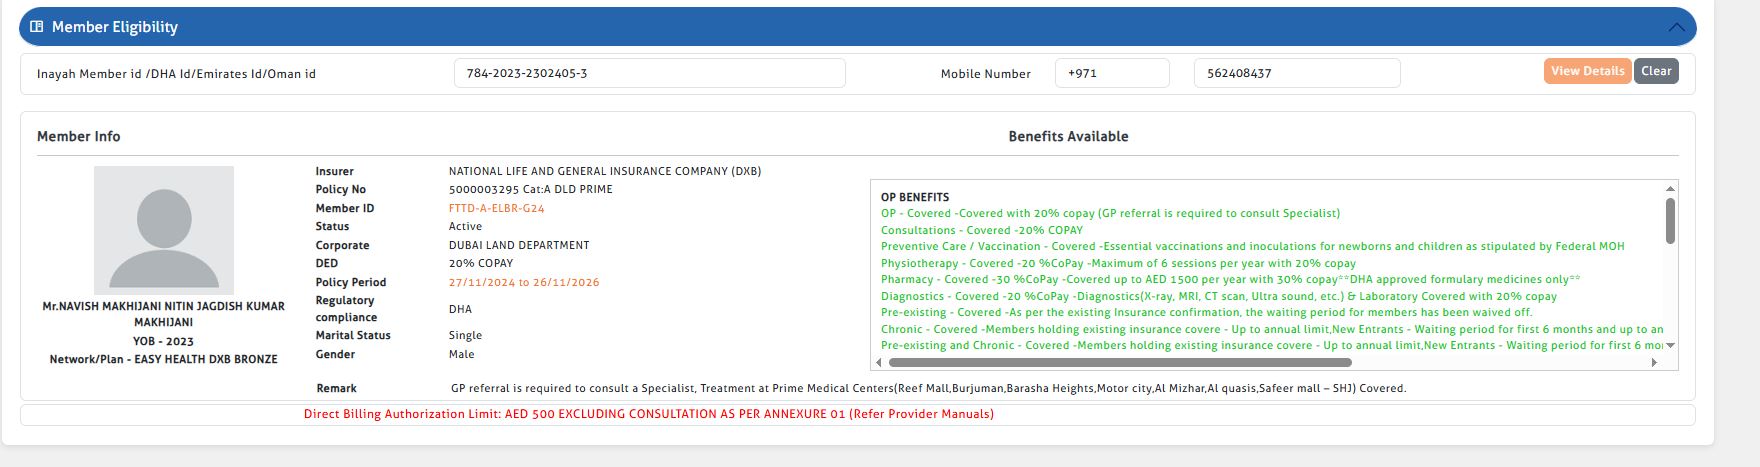Click the member profile avatar image
1760x467 pixels.
click(164, 230)
